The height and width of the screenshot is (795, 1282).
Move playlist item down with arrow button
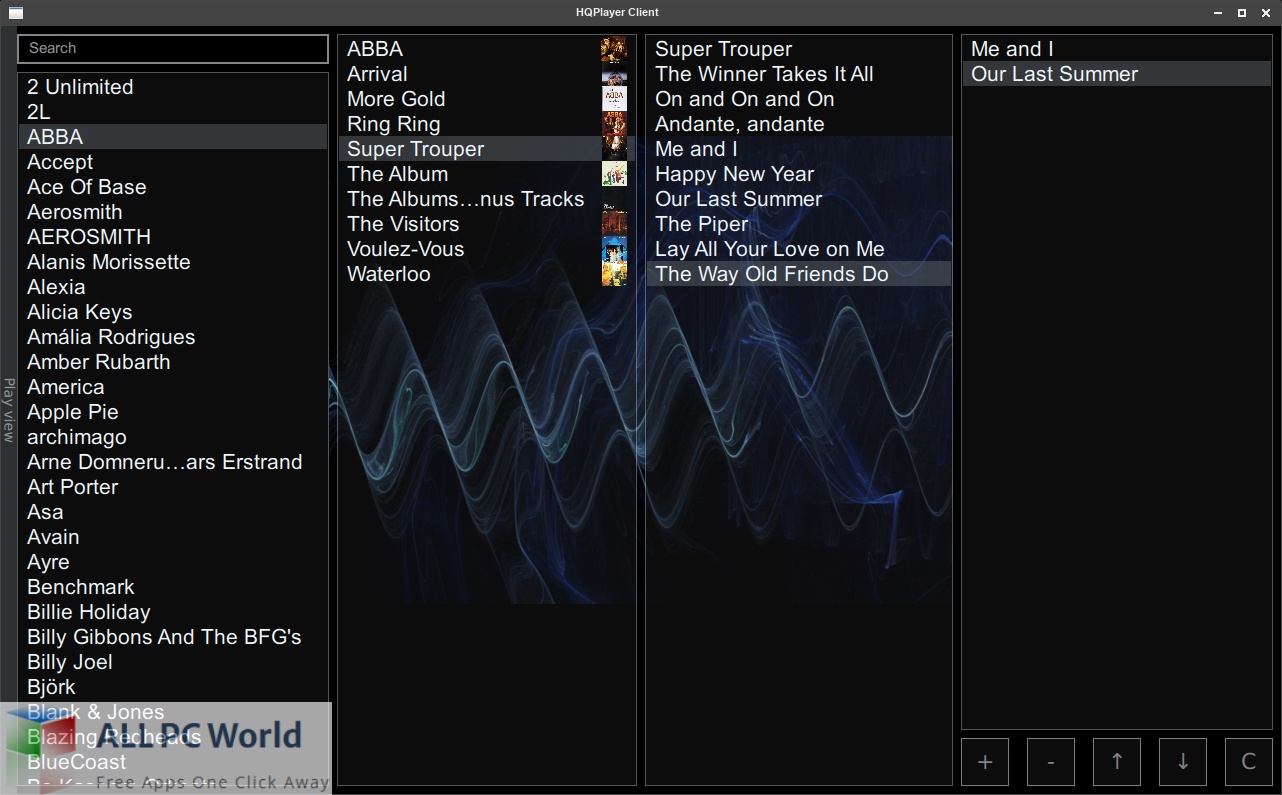coord(1183,762)
